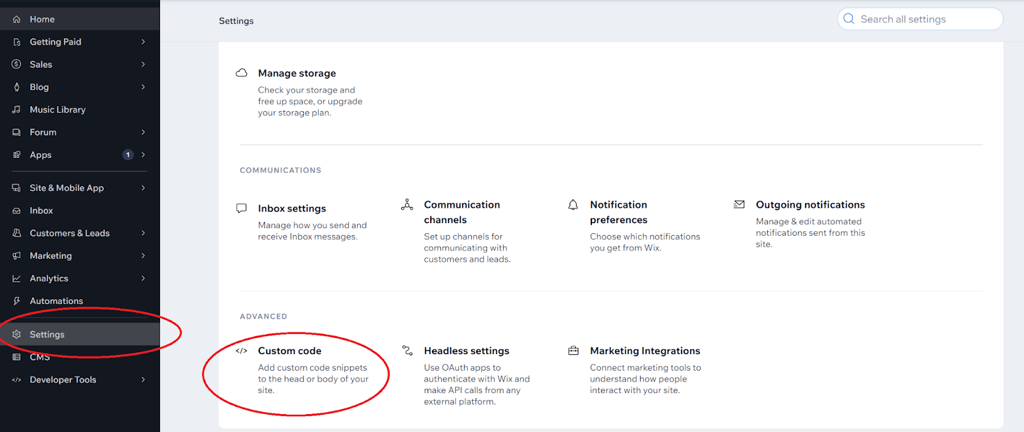Open Headless settings heading
The width and height of the screenshot is (1024, 432).
466,351
